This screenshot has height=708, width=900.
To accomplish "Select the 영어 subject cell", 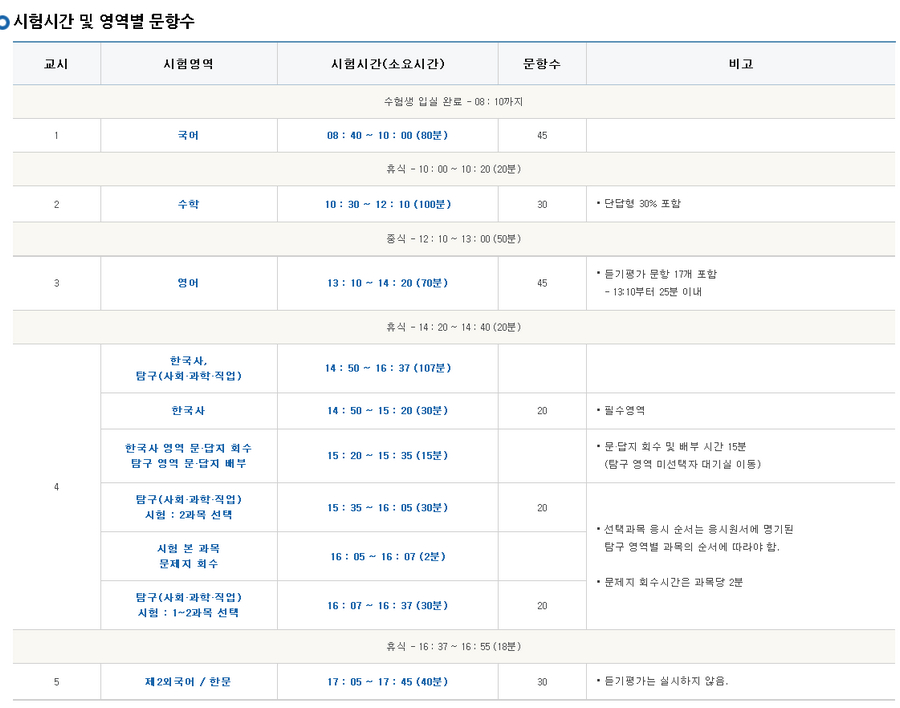I will coord(188,283).
